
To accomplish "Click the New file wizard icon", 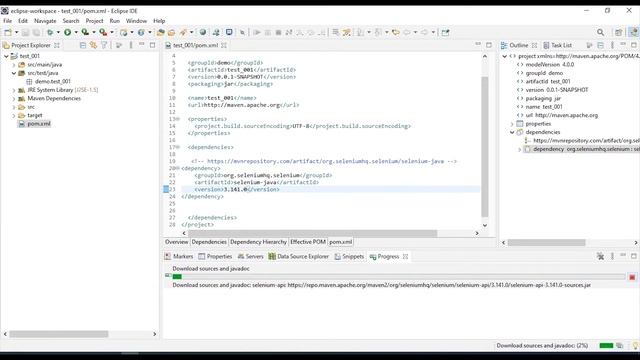I will tap(8, 32).
